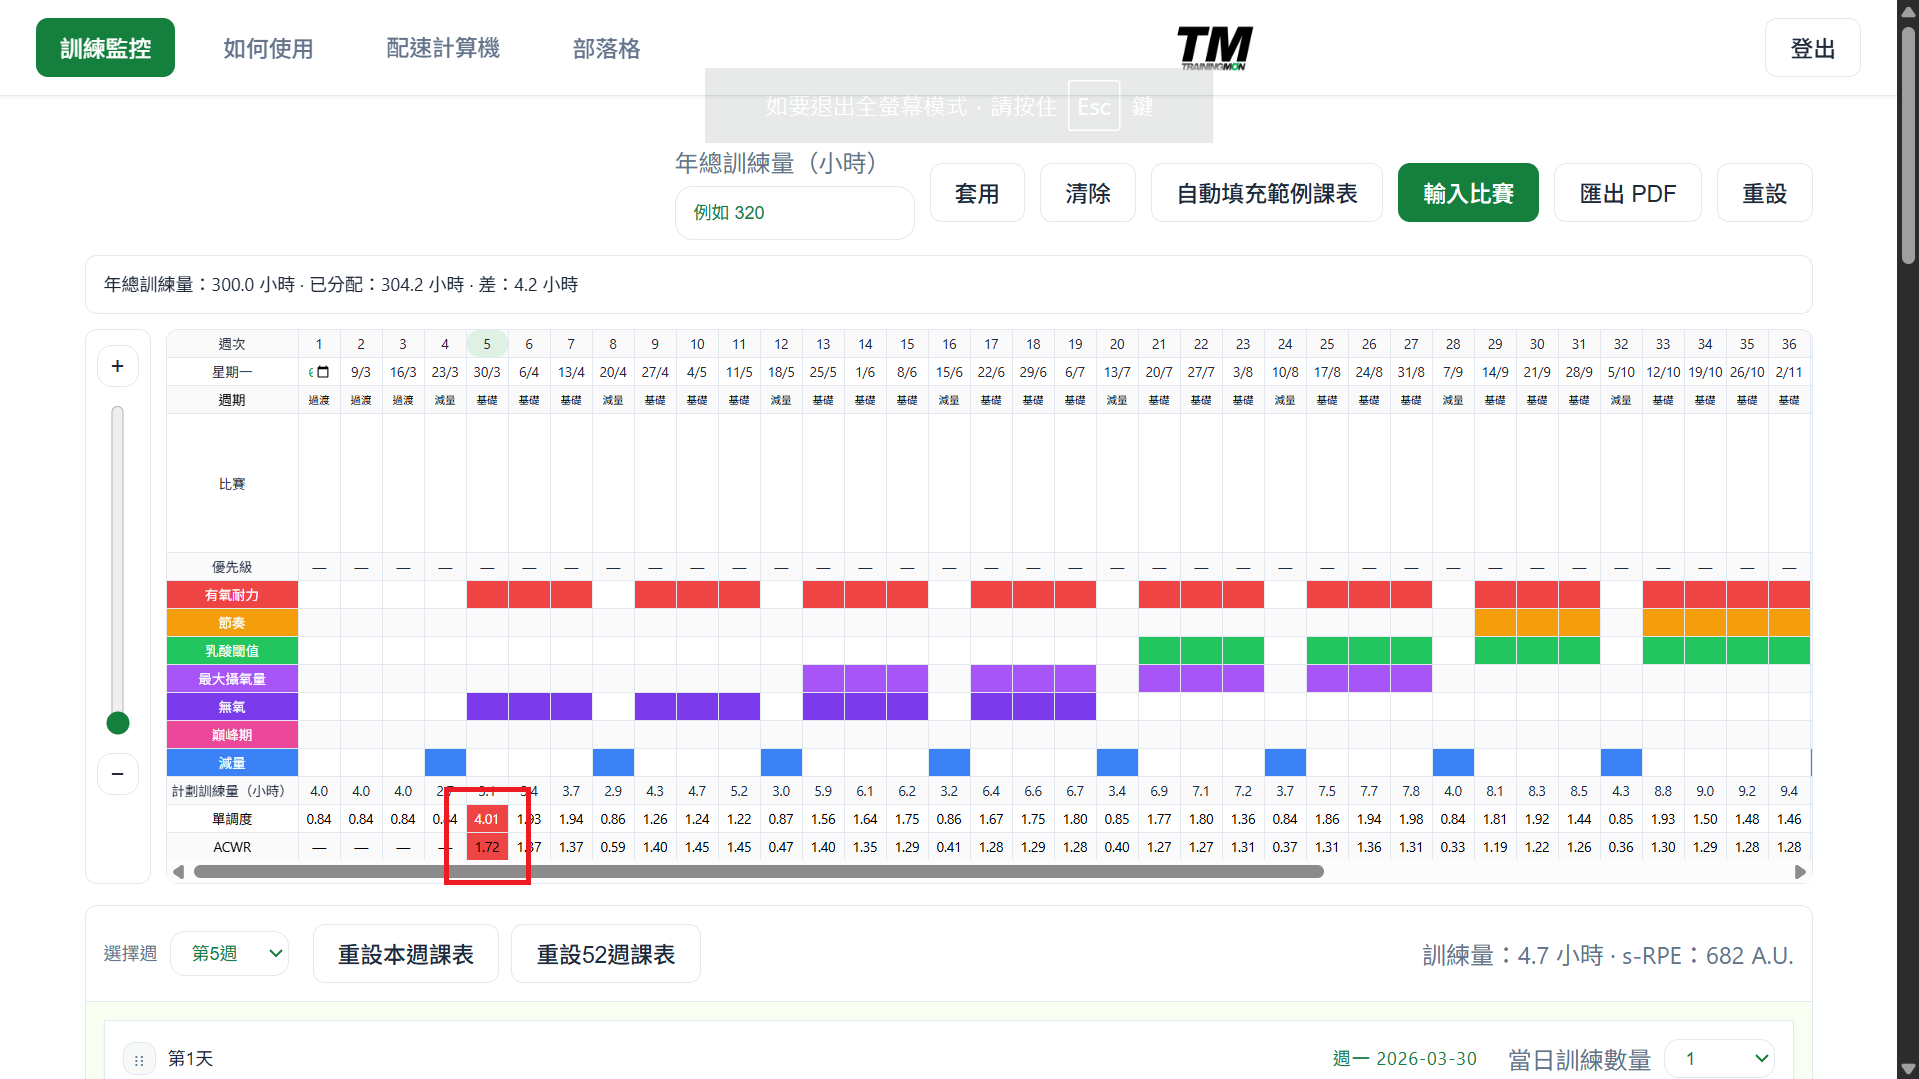Switch to the 如何使用 tab
Image resolution: width=1919 pixels, height=1079 pixels.
268,47
